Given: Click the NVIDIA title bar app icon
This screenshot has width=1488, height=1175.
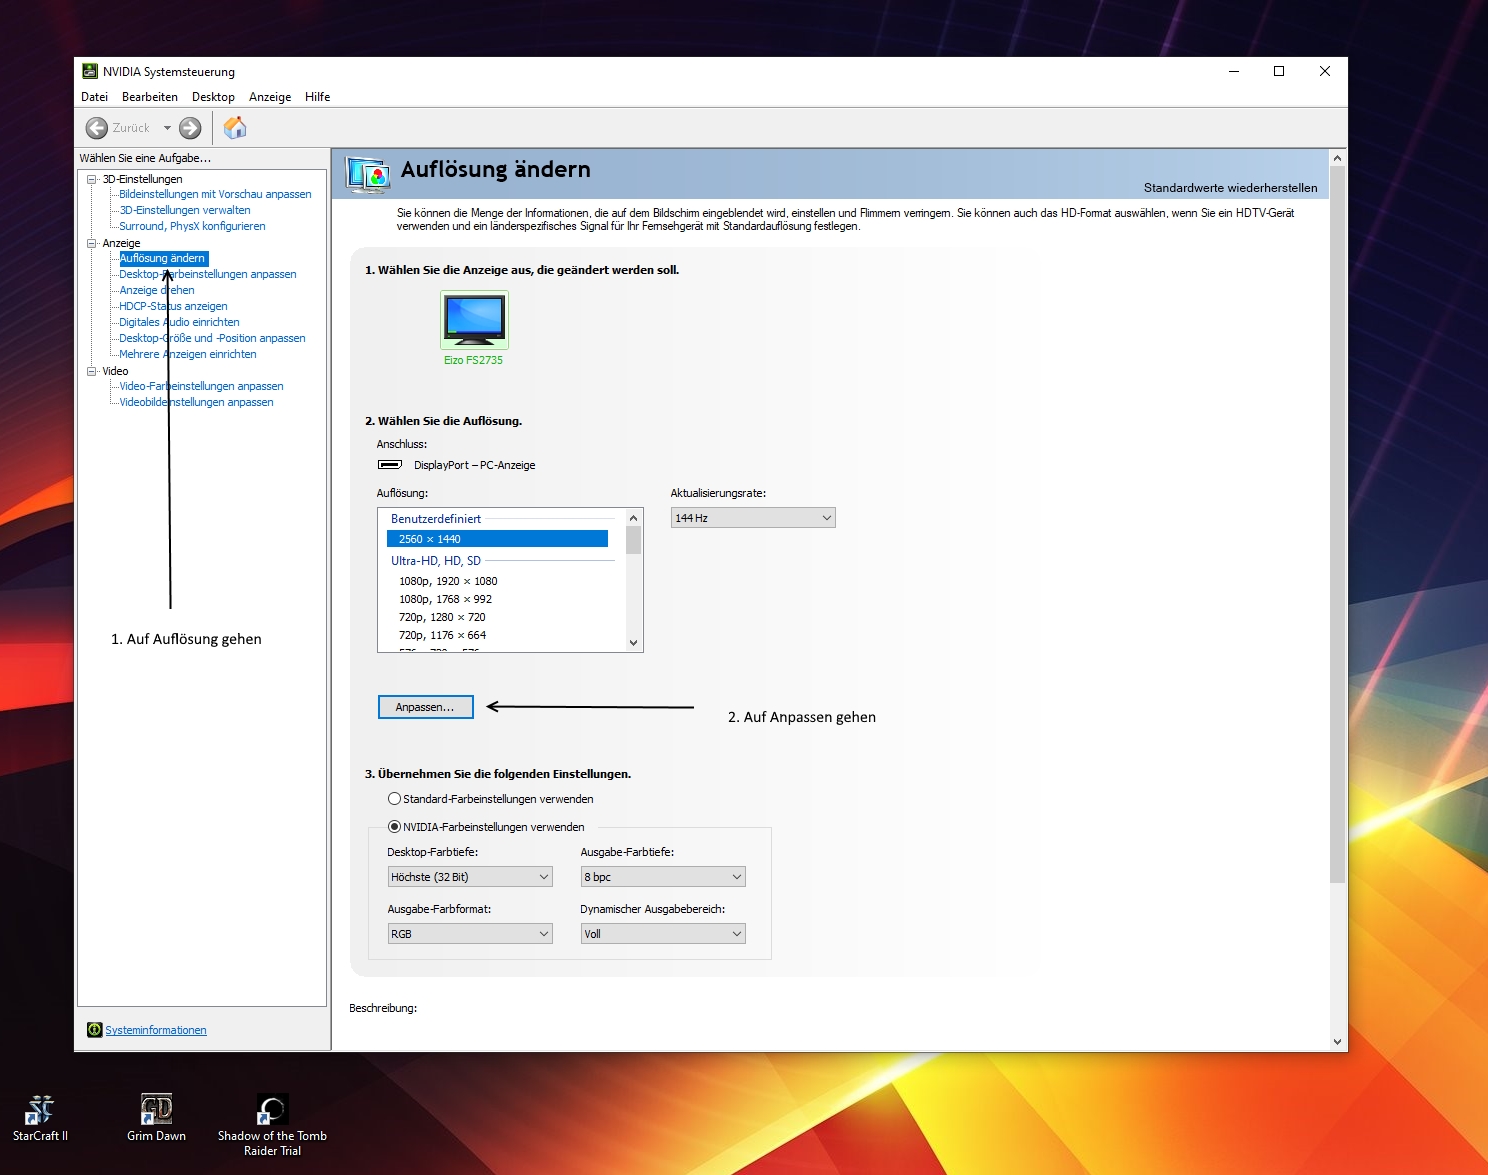Looking at the screenshot, I should coord(90,71).
